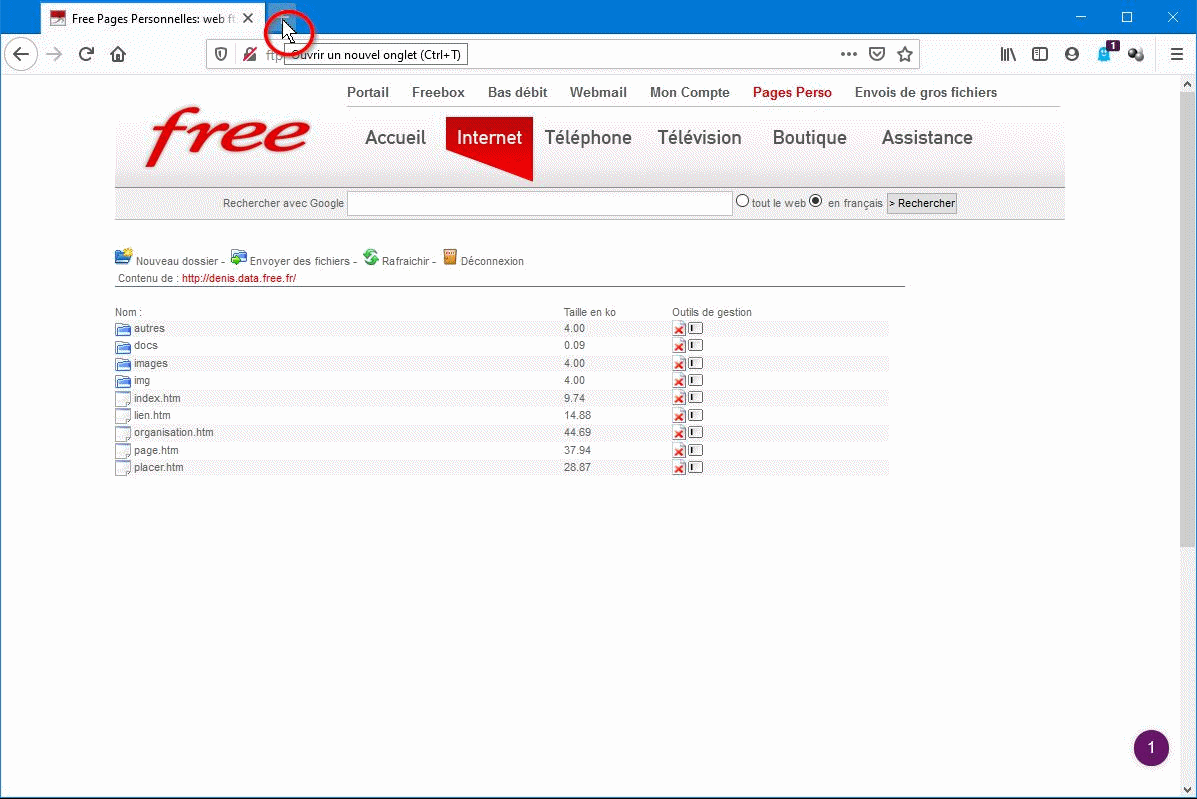Screen dimensions: 1197x799
Task: Show the sidebars panel icon
Action: tap(1040, 54)
